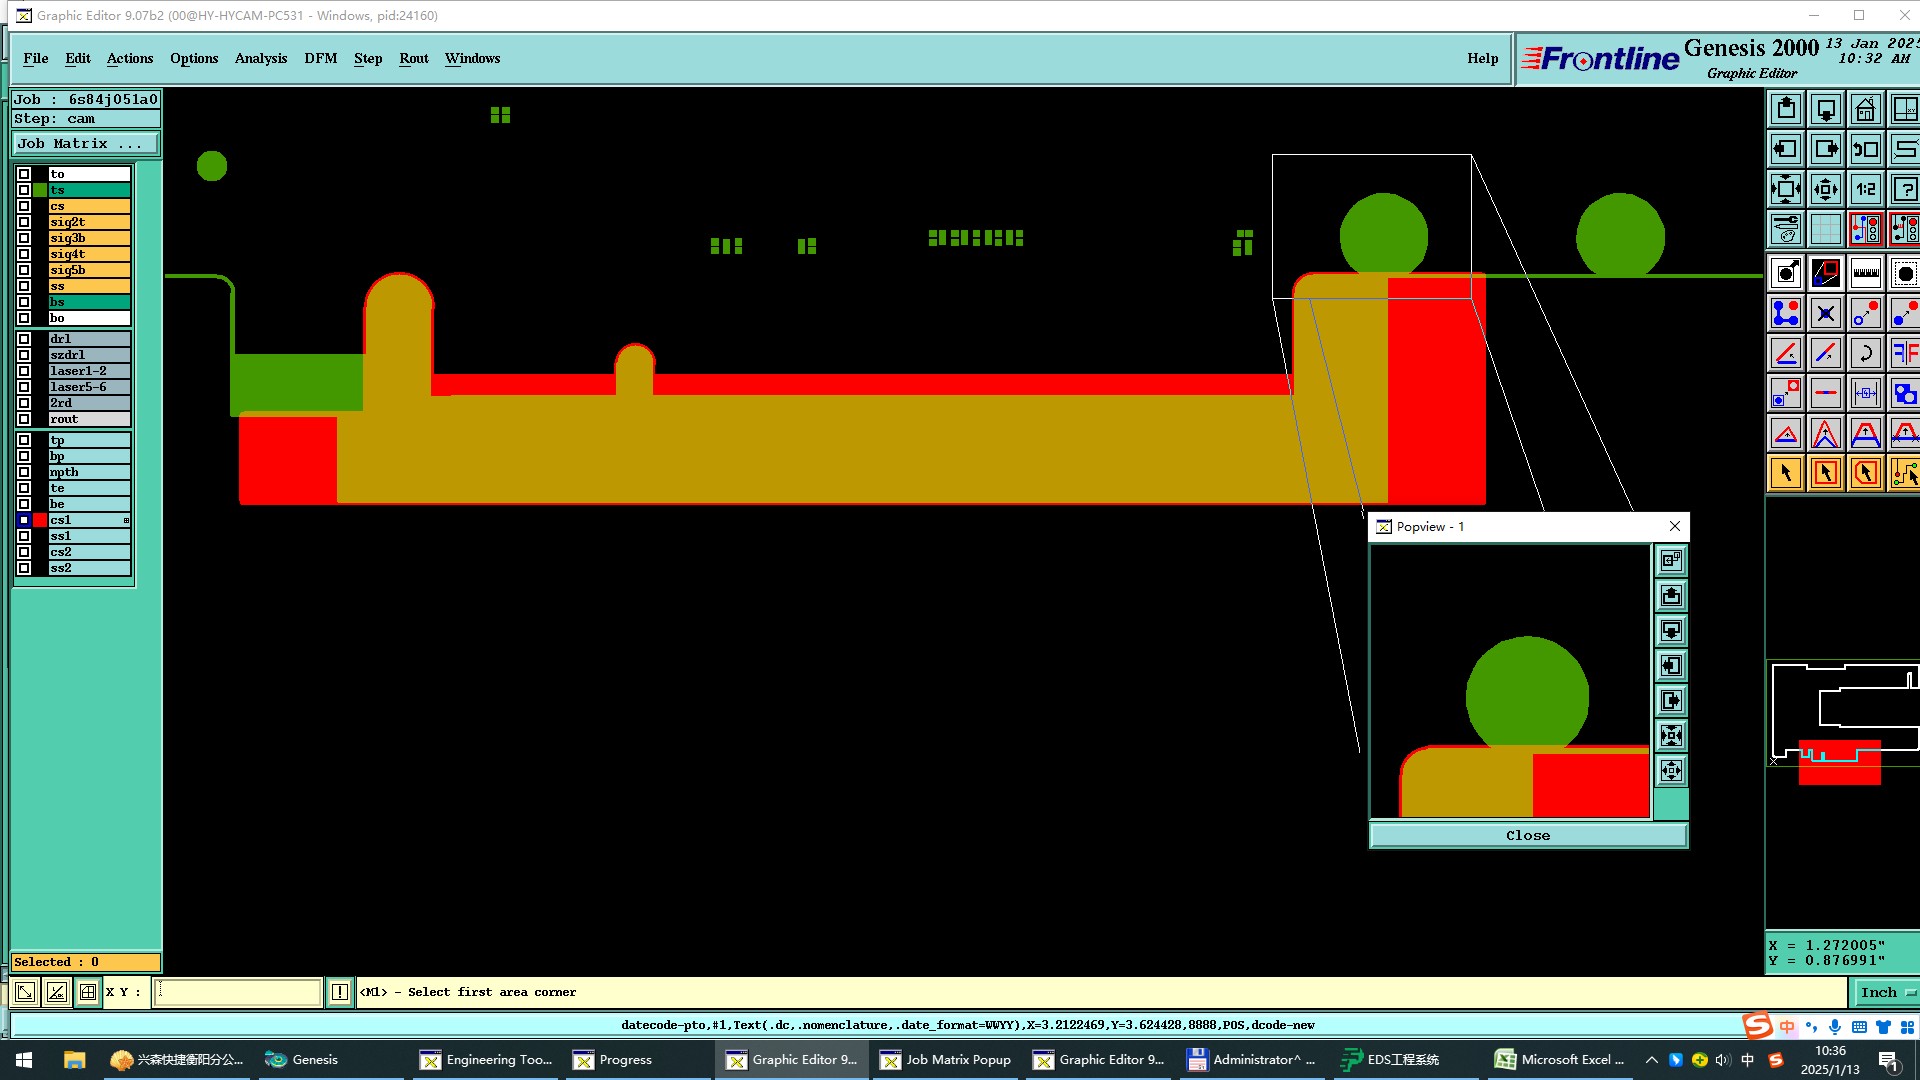Select the ruler measure tool

(x=1865, y=273)
